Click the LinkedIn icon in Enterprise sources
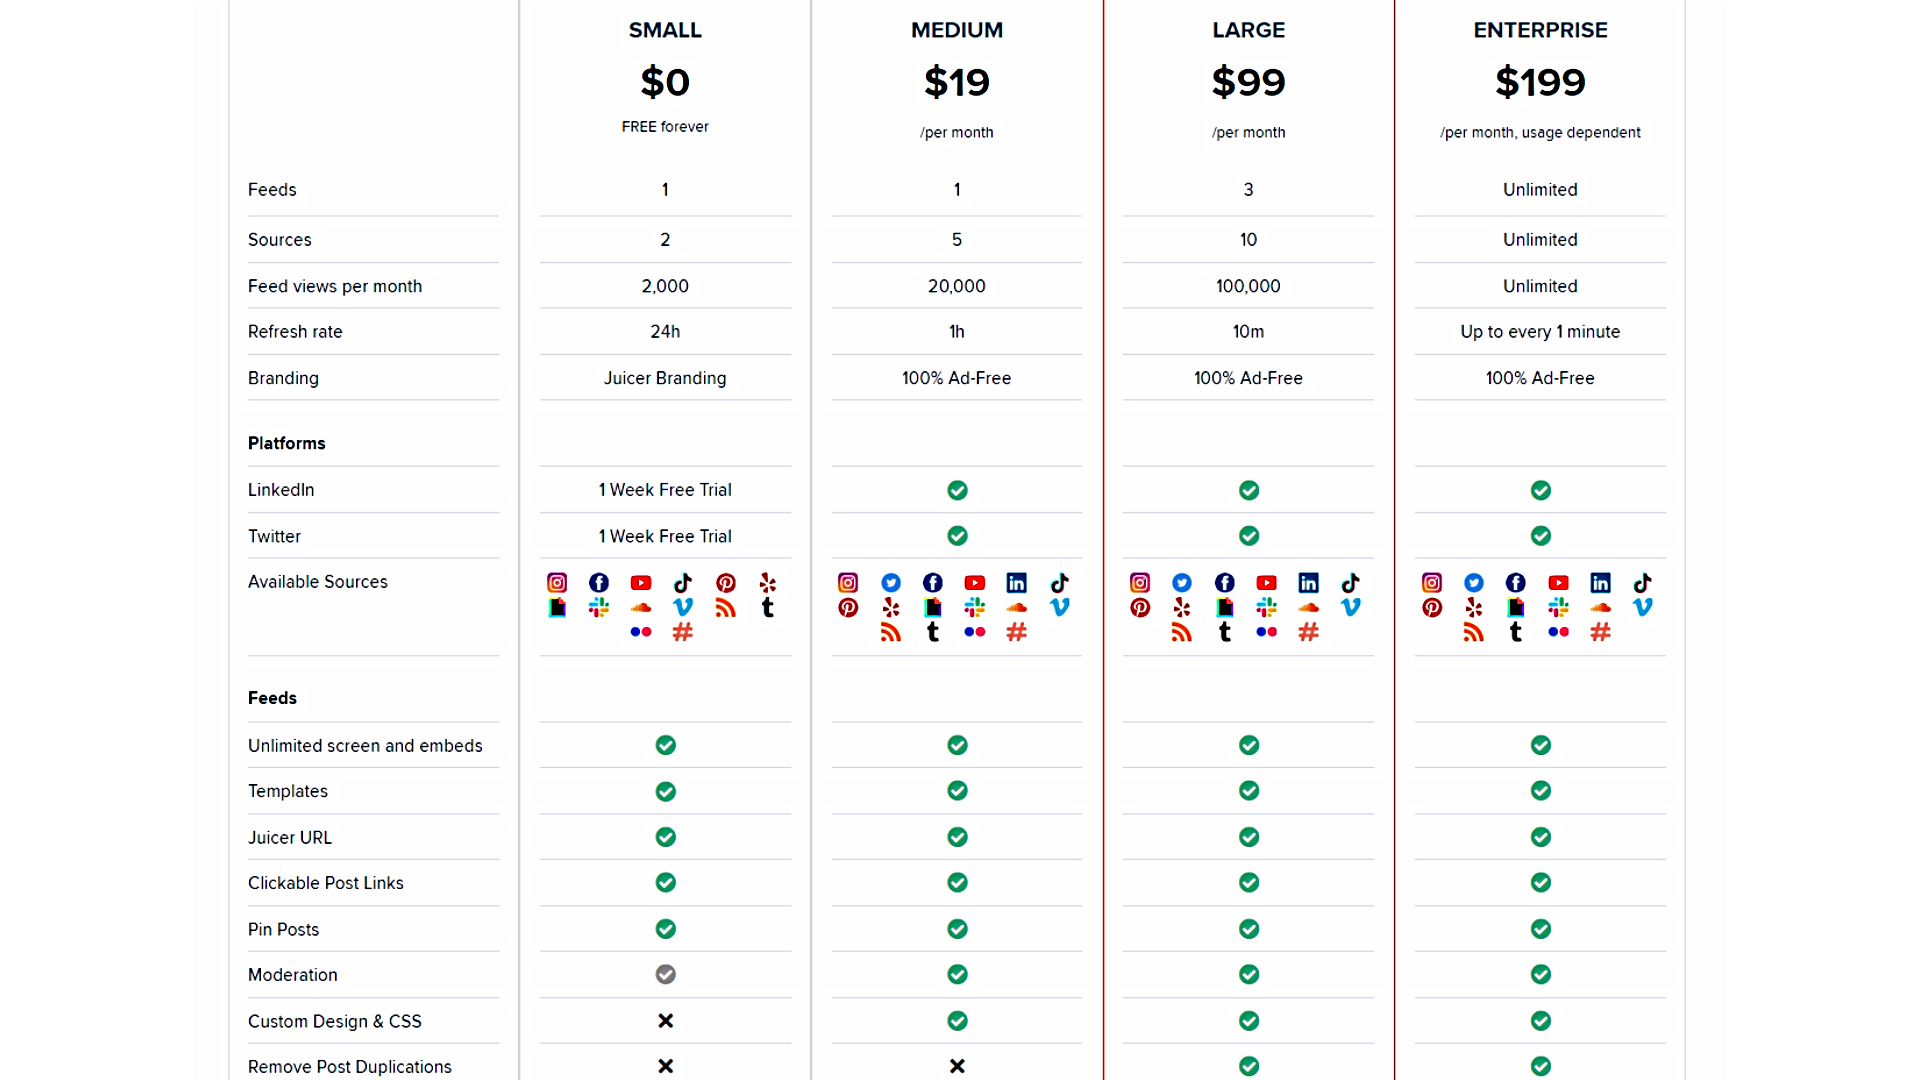1920x1080 pixels. click(x=1600, y=582)
